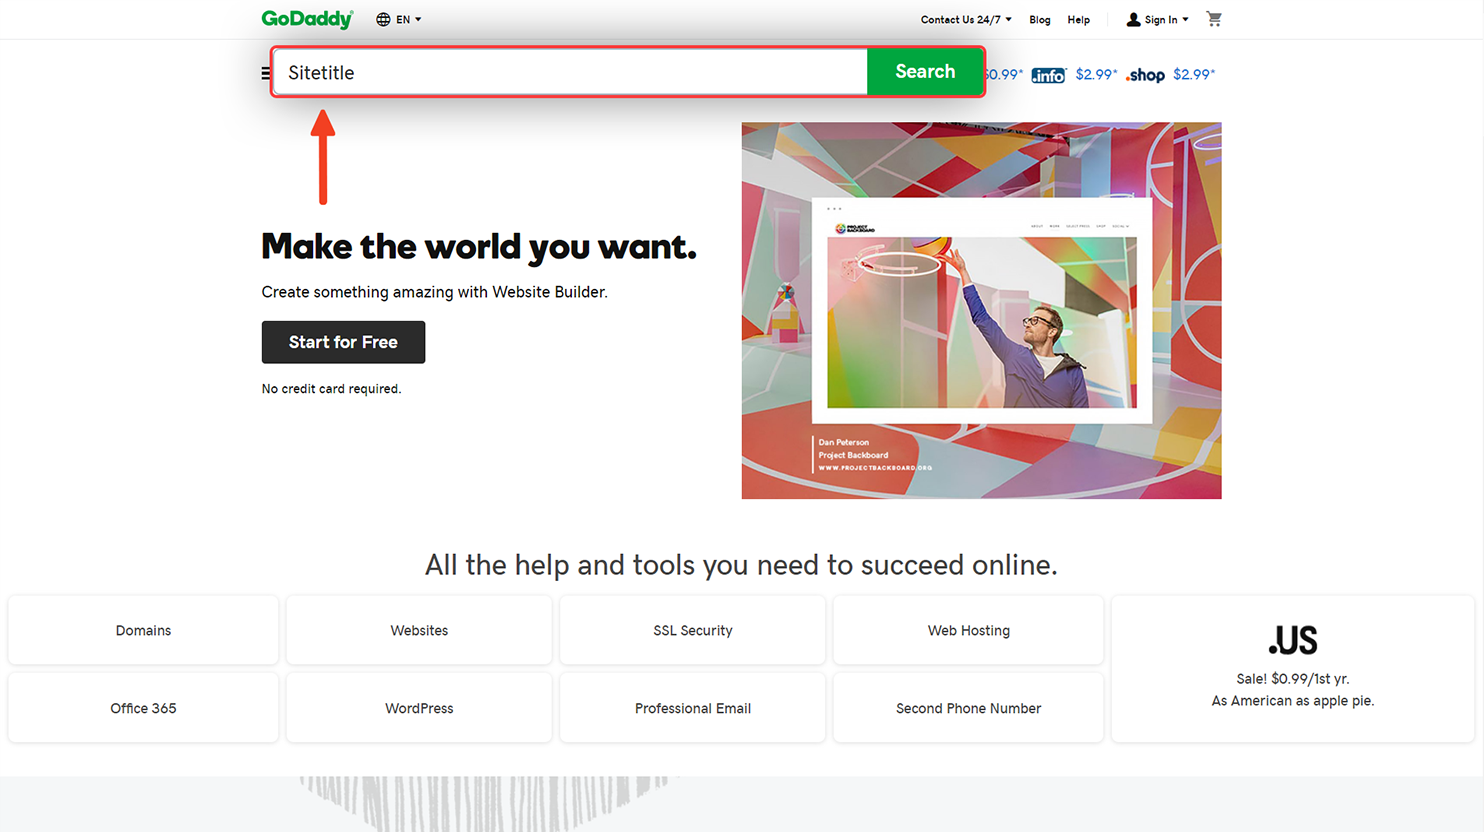Viewport: 1484px width, 832px height.
Task: Select the WordPress tile
Action: (419, 708)
